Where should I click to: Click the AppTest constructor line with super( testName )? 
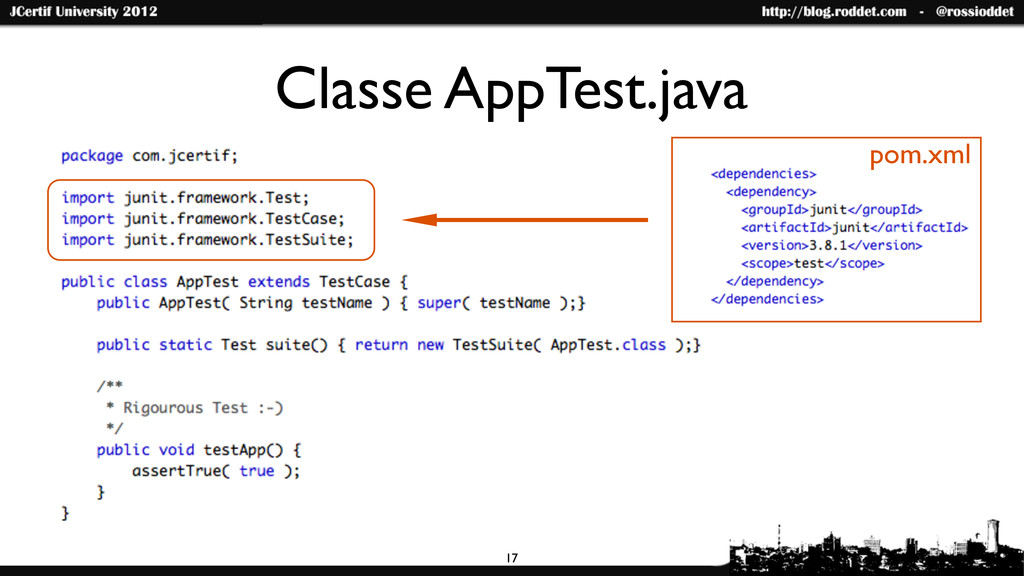(341, 303)
